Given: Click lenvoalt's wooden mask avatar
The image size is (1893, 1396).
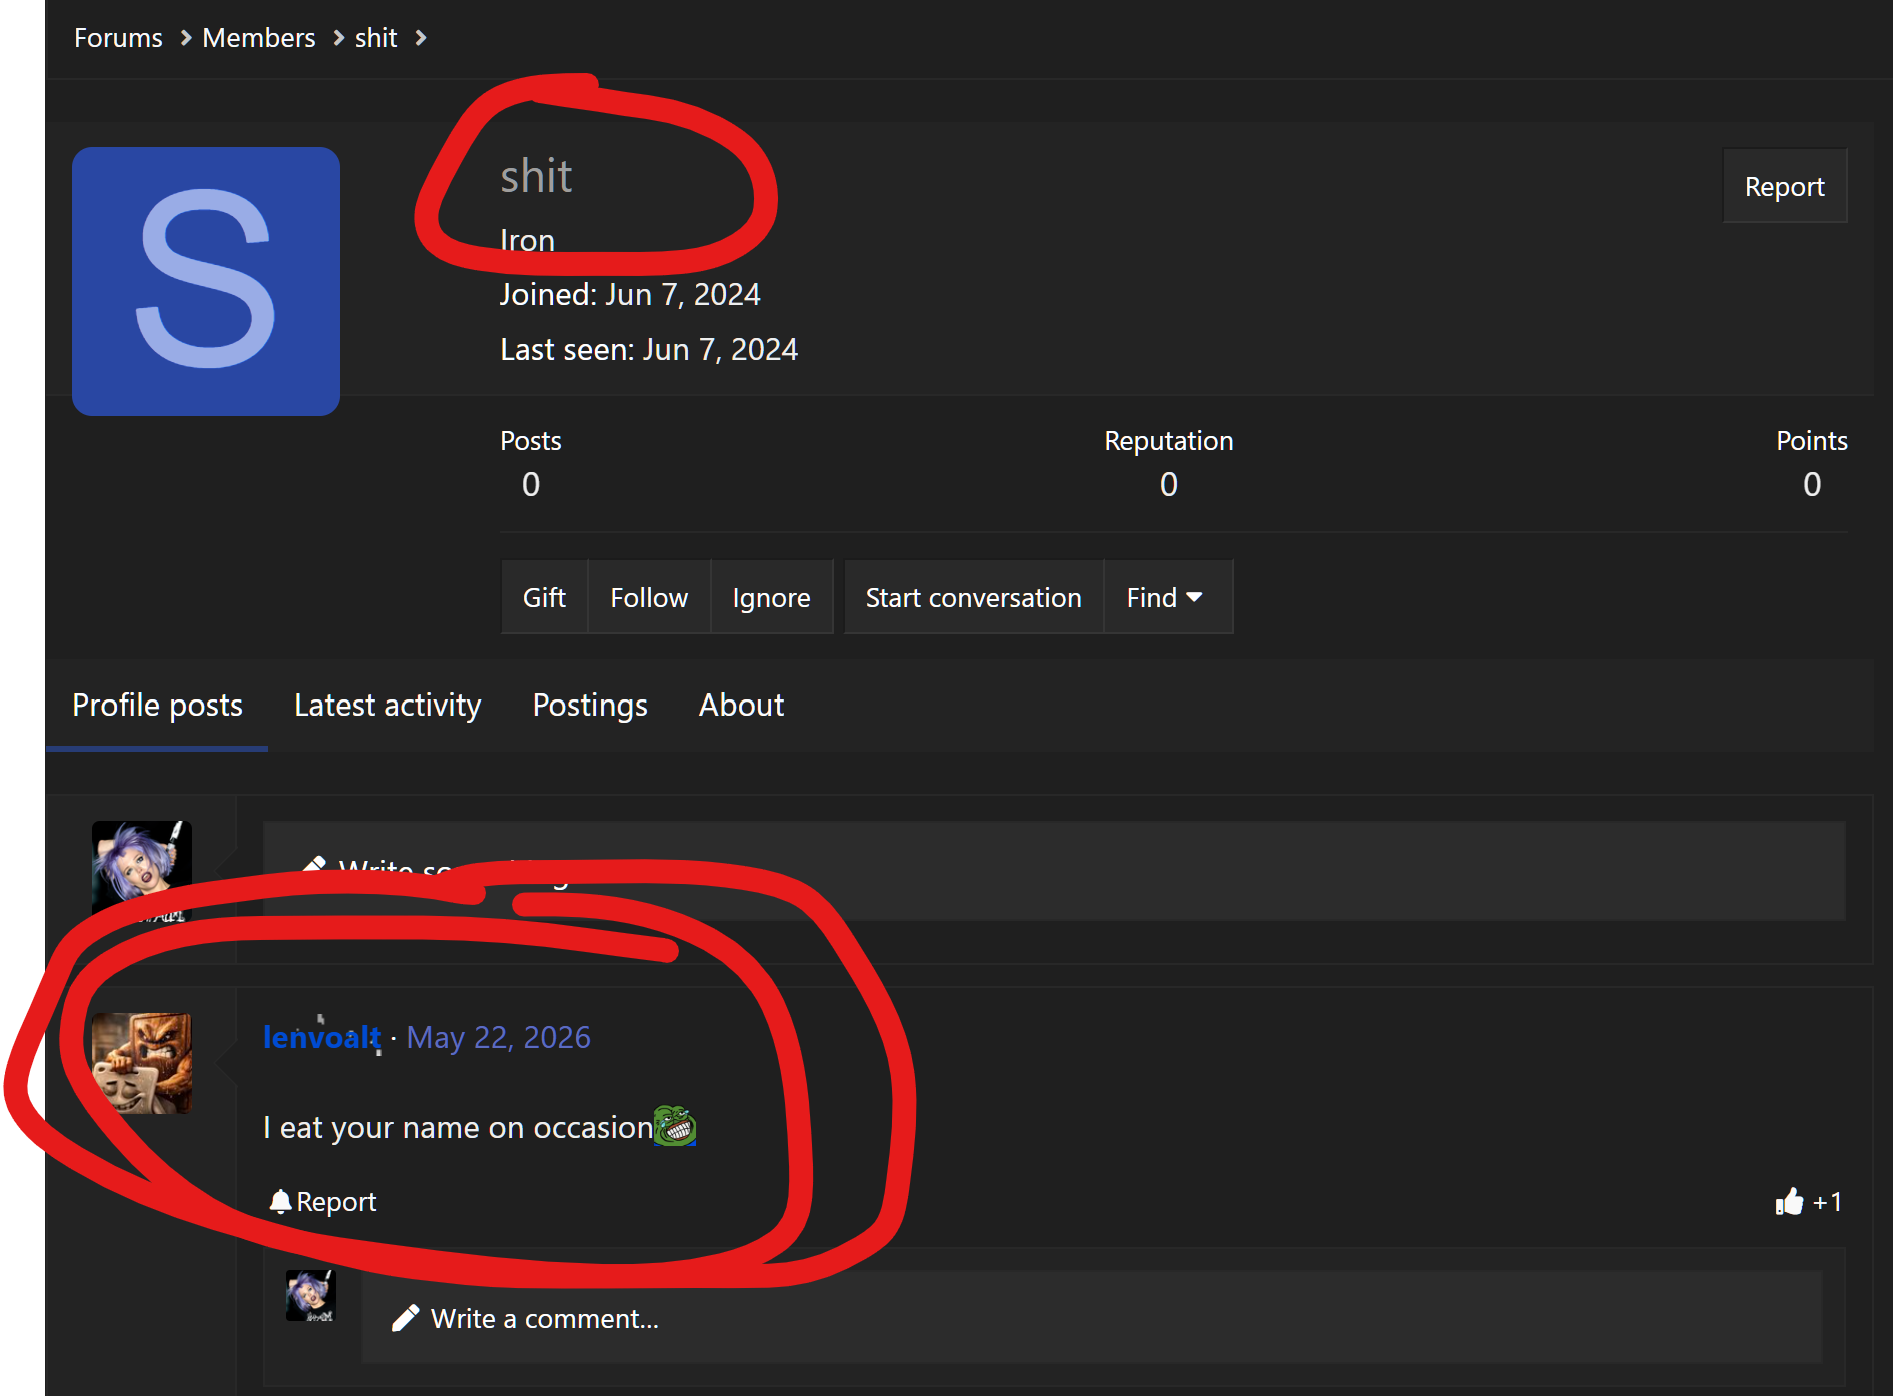Looking at the screenshot, I should click(x=141, y=1063).
